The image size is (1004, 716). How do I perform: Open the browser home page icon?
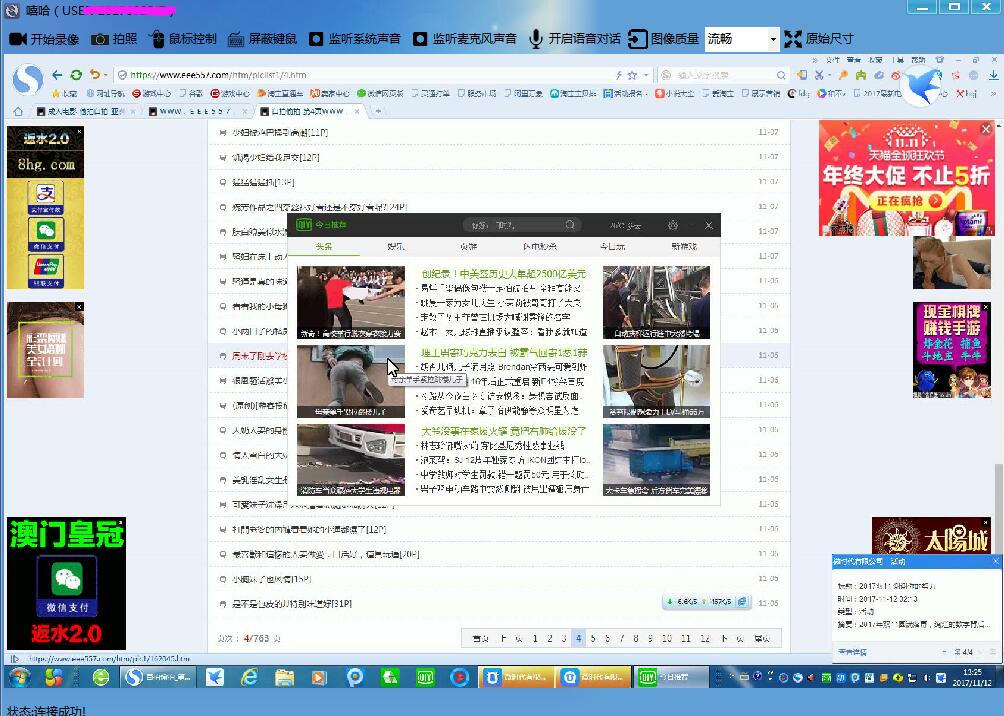[x=18, y=111]
